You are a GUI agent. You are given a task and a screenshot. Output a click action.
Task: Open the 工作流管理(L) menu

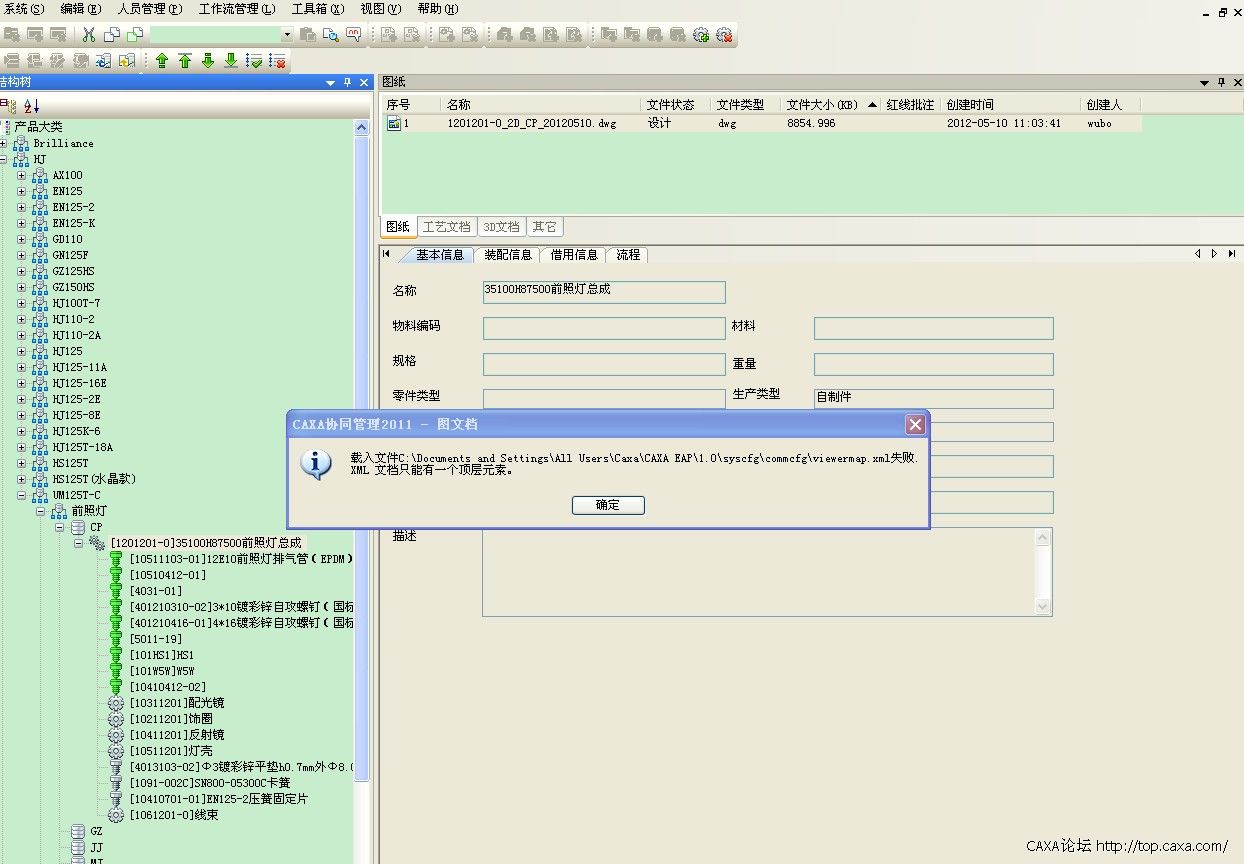237,9
